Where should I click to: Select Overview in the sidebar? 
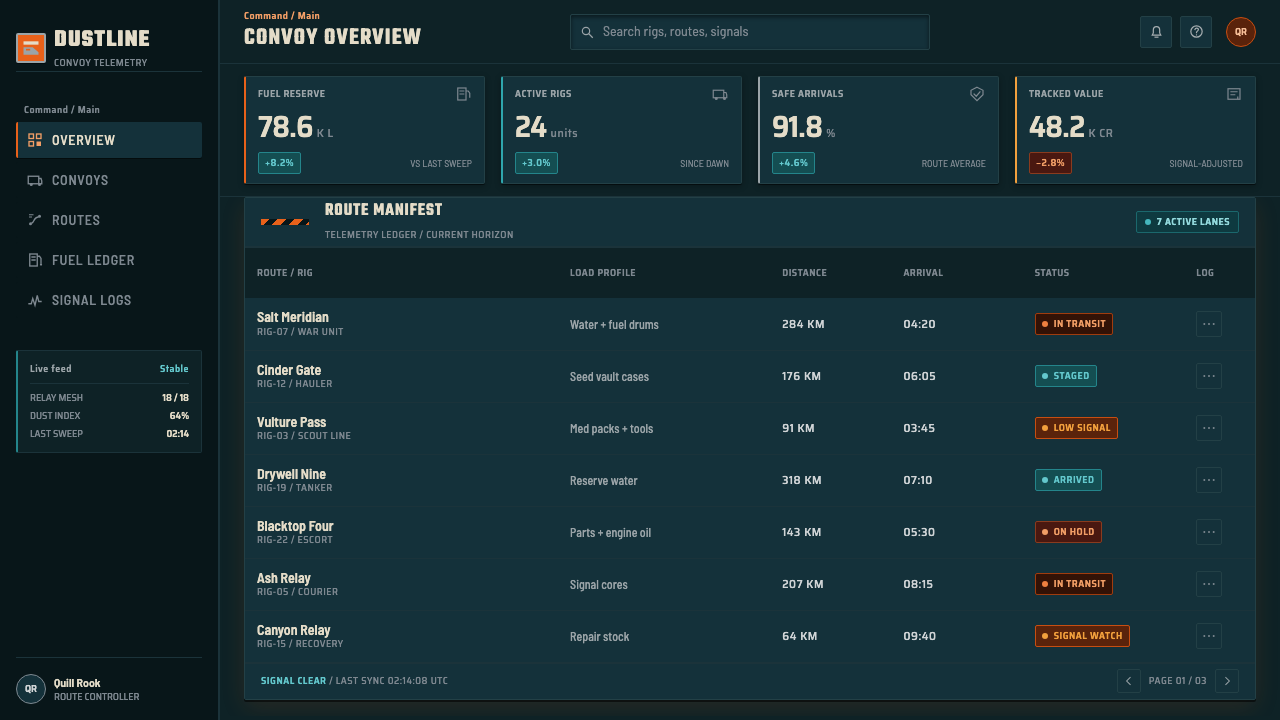point(109,140)
